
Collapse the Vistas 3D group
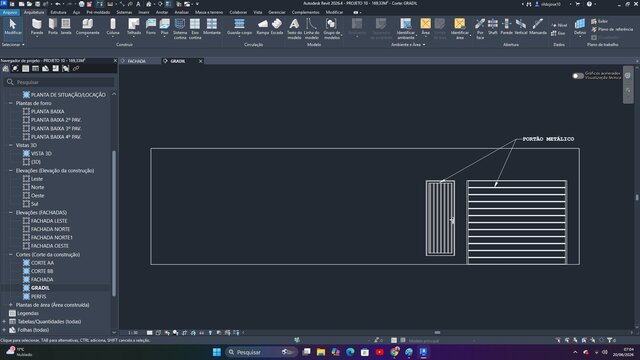pyautogui.click(x=11, y=145)
